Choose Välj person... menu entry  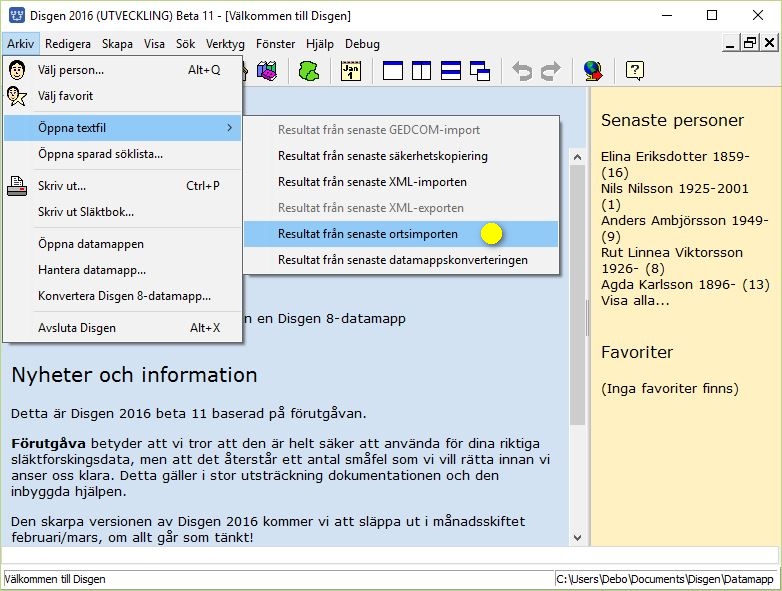click(123, 70)
